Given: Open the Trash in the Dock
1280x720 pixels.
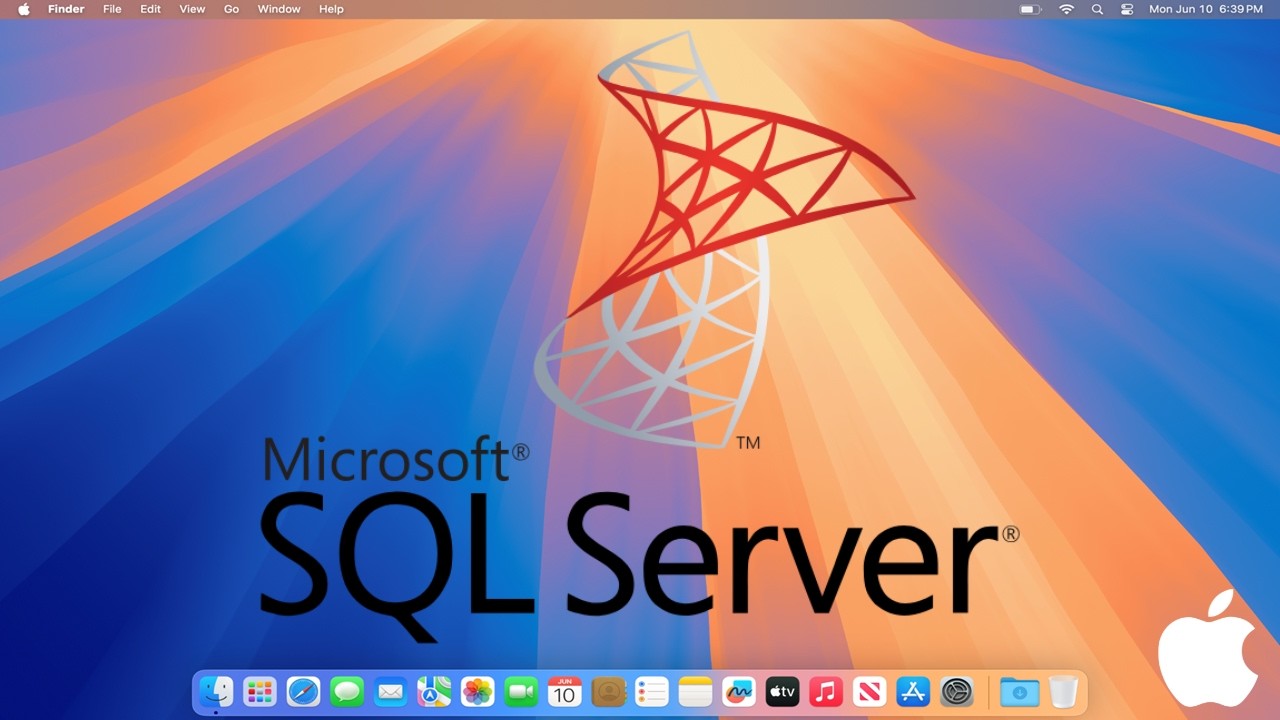Looking at the screenshot, I should click(1063, 691).
